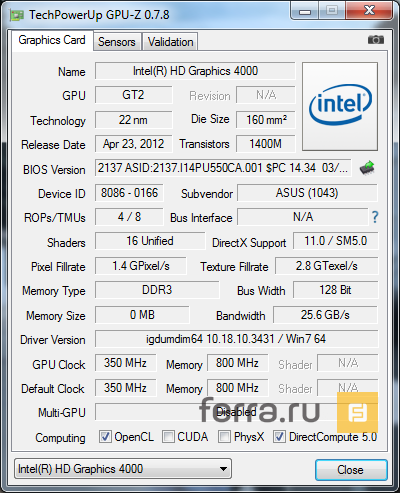Click the BIOS Version field

point(223,168)
